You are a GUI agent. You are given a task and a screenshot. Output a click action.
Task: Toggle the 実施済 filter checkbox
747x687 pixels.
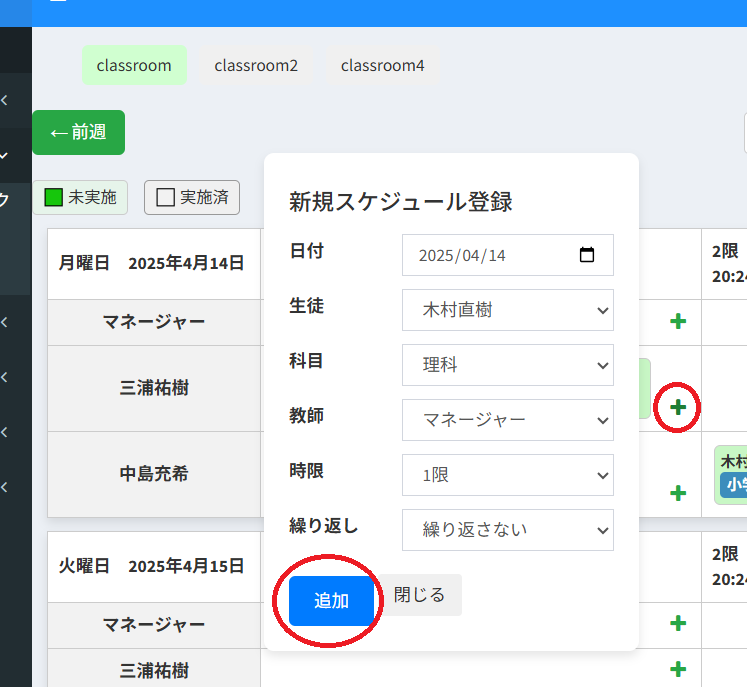pyautogui.click(x=165, y=197)
